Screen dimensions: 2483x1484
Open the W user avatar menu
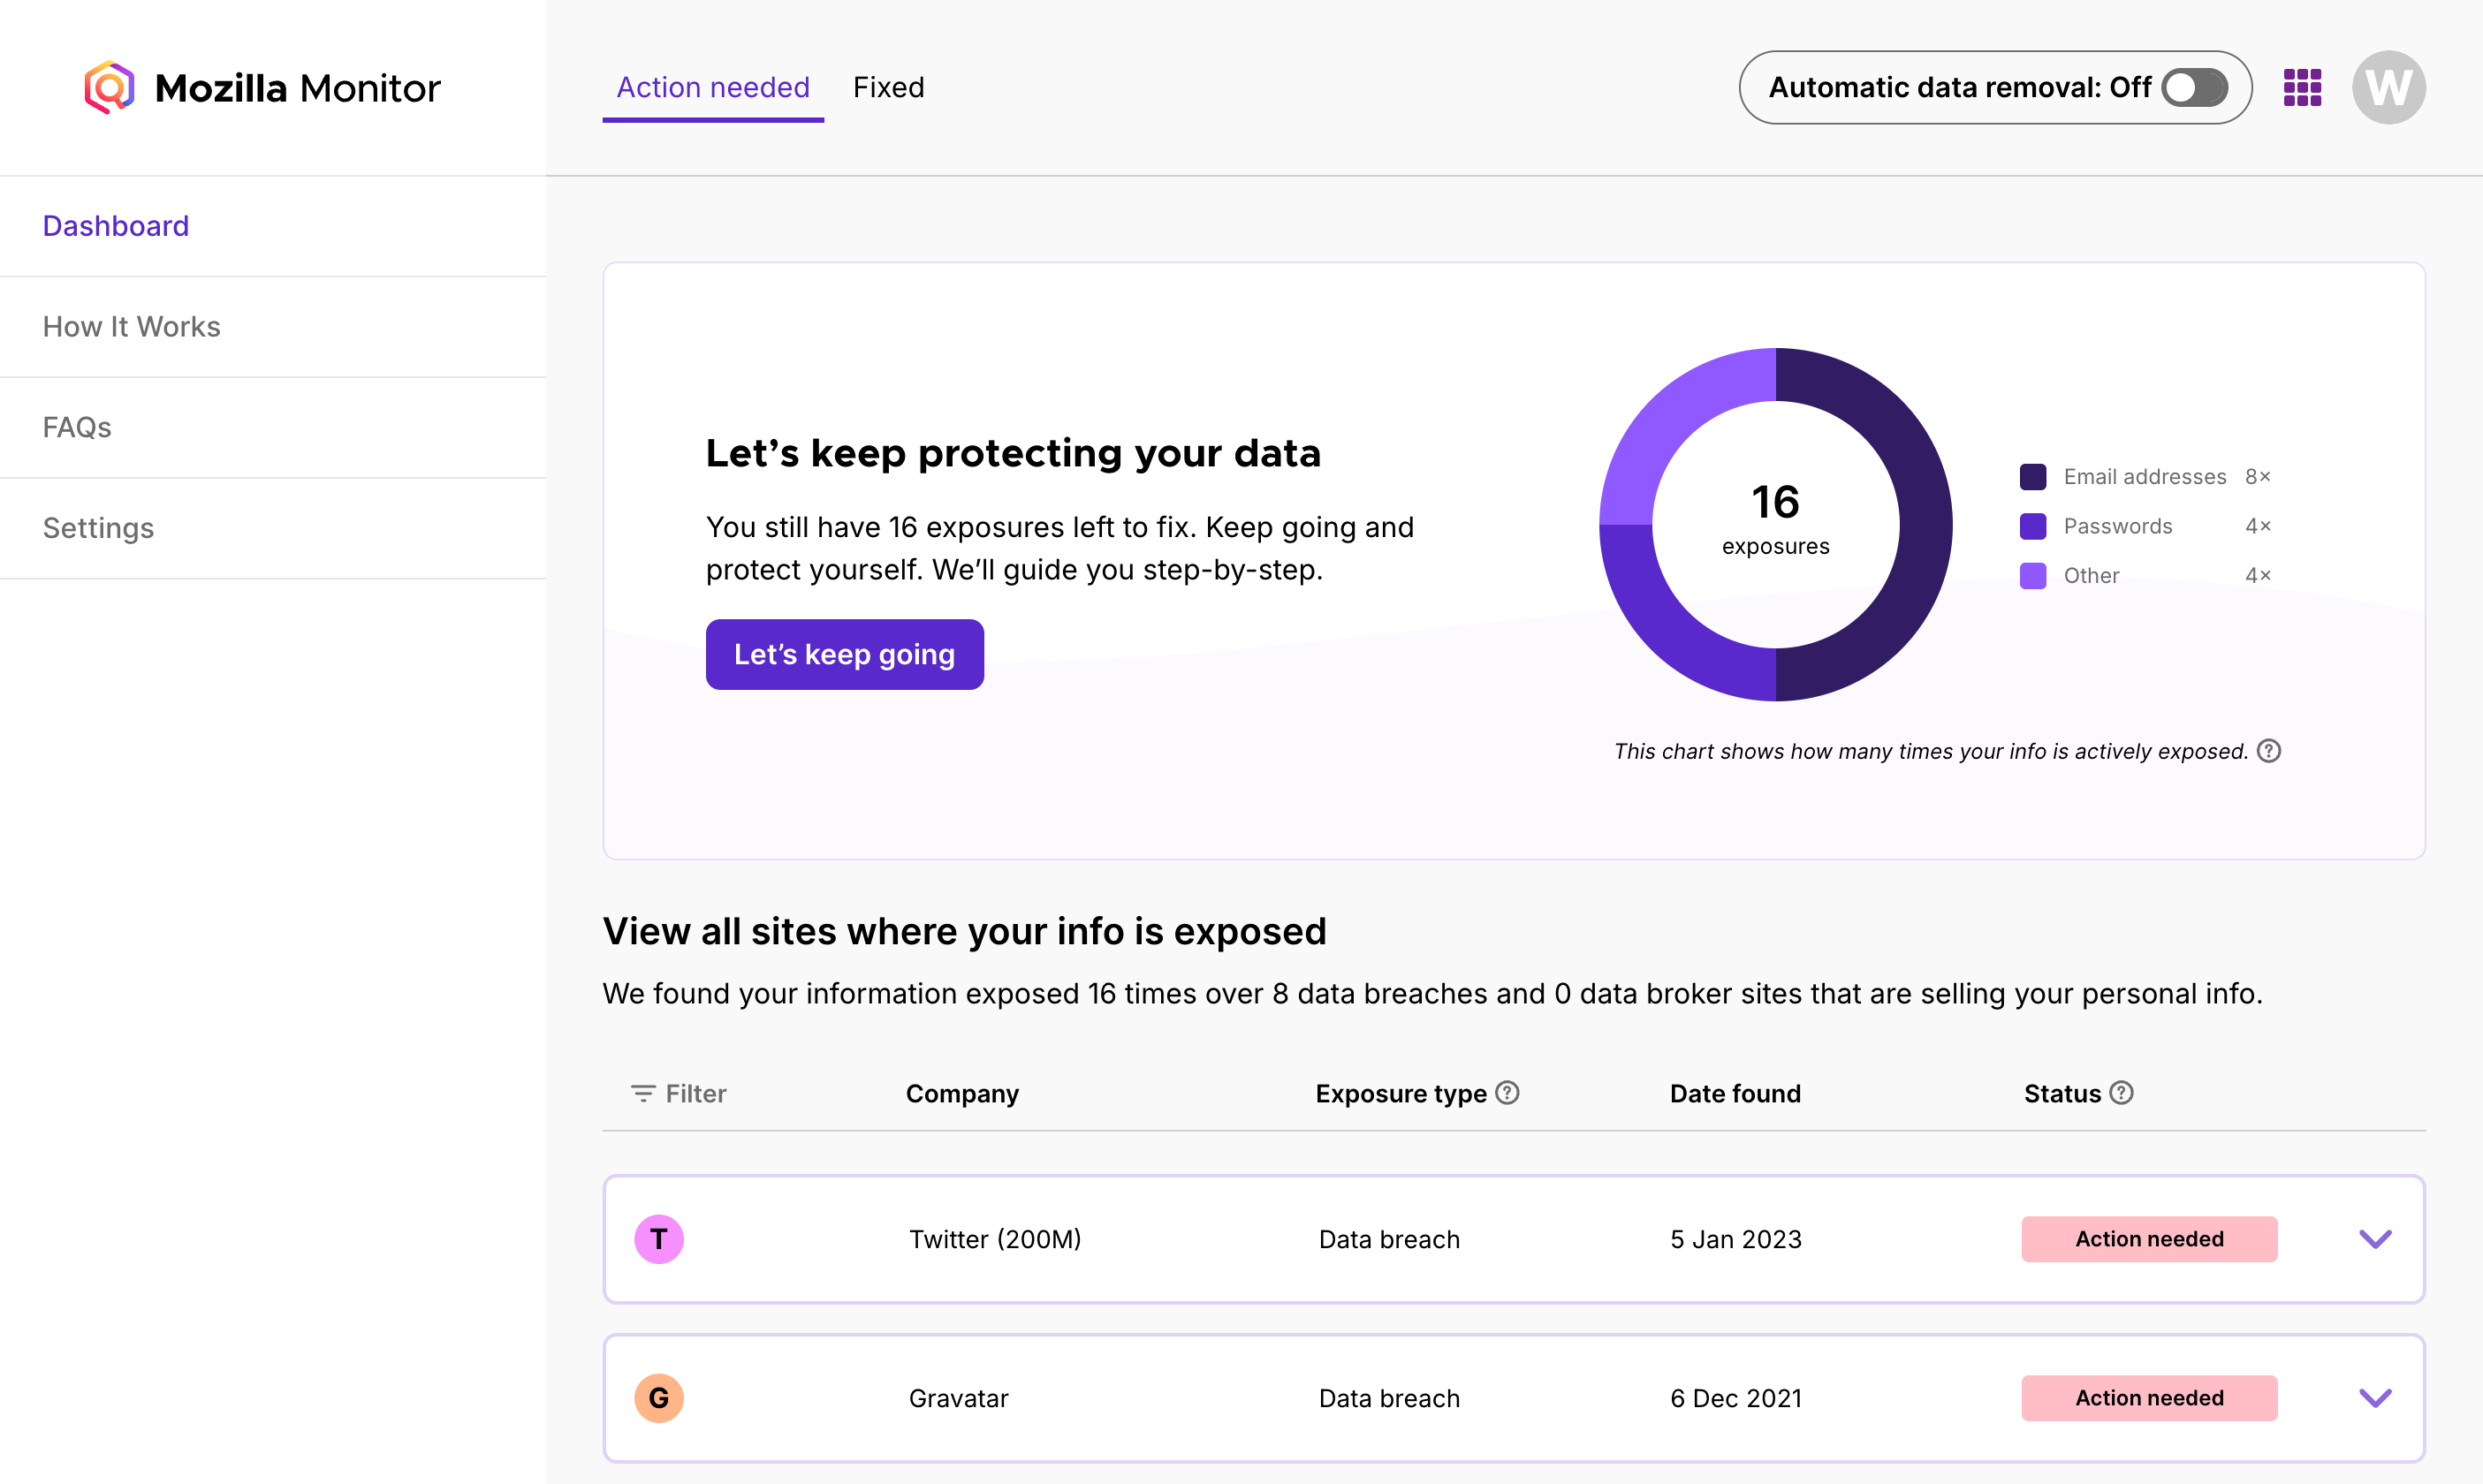(x=2388, y=88)
